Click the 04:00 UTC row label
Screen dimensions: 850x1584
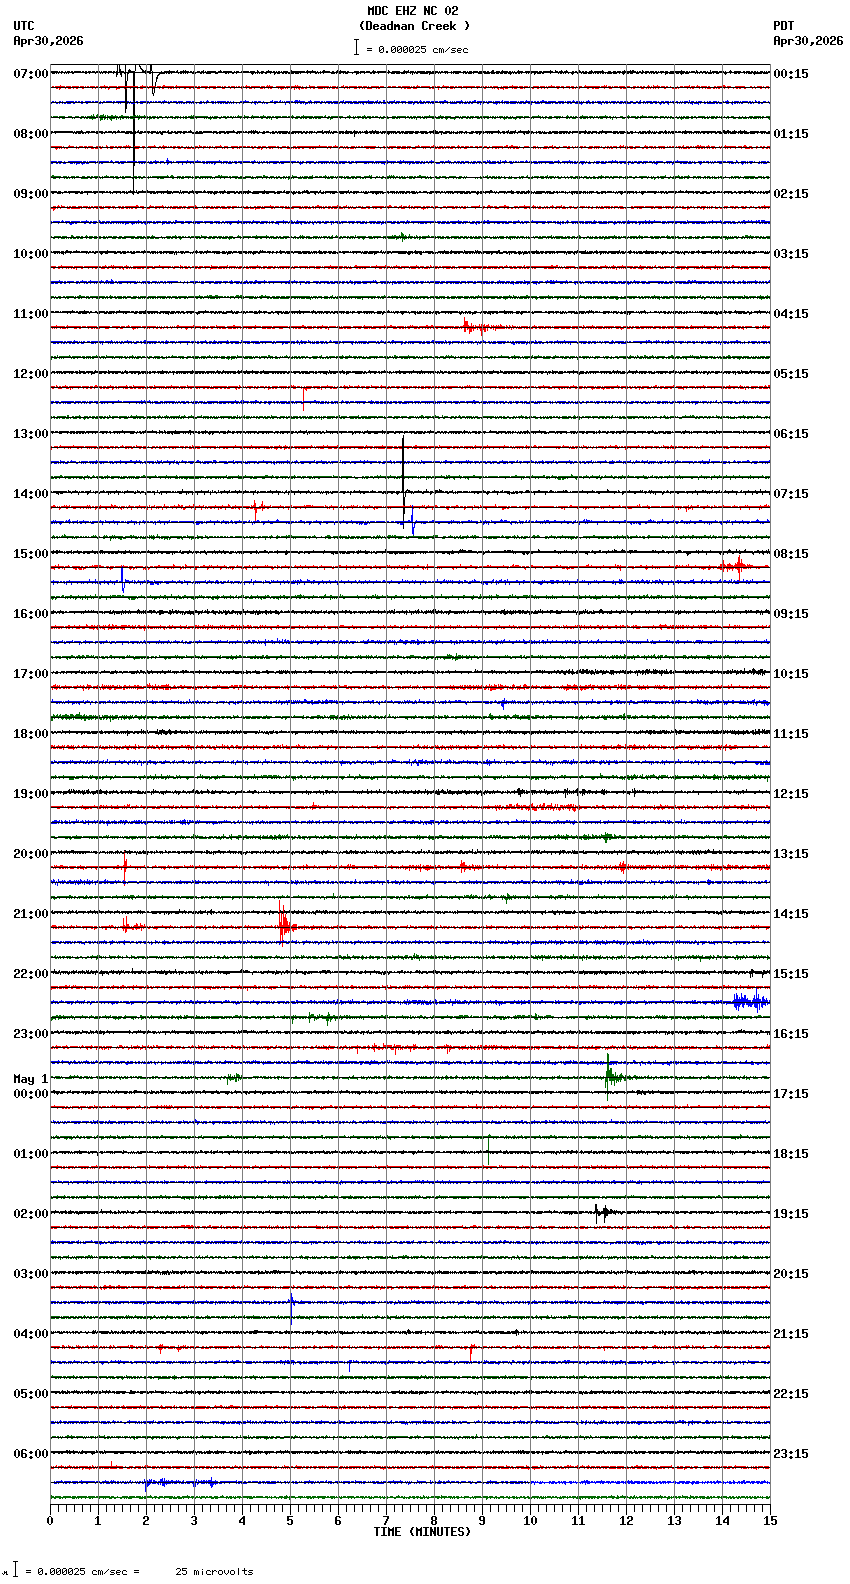click(x=30, y=1334)
